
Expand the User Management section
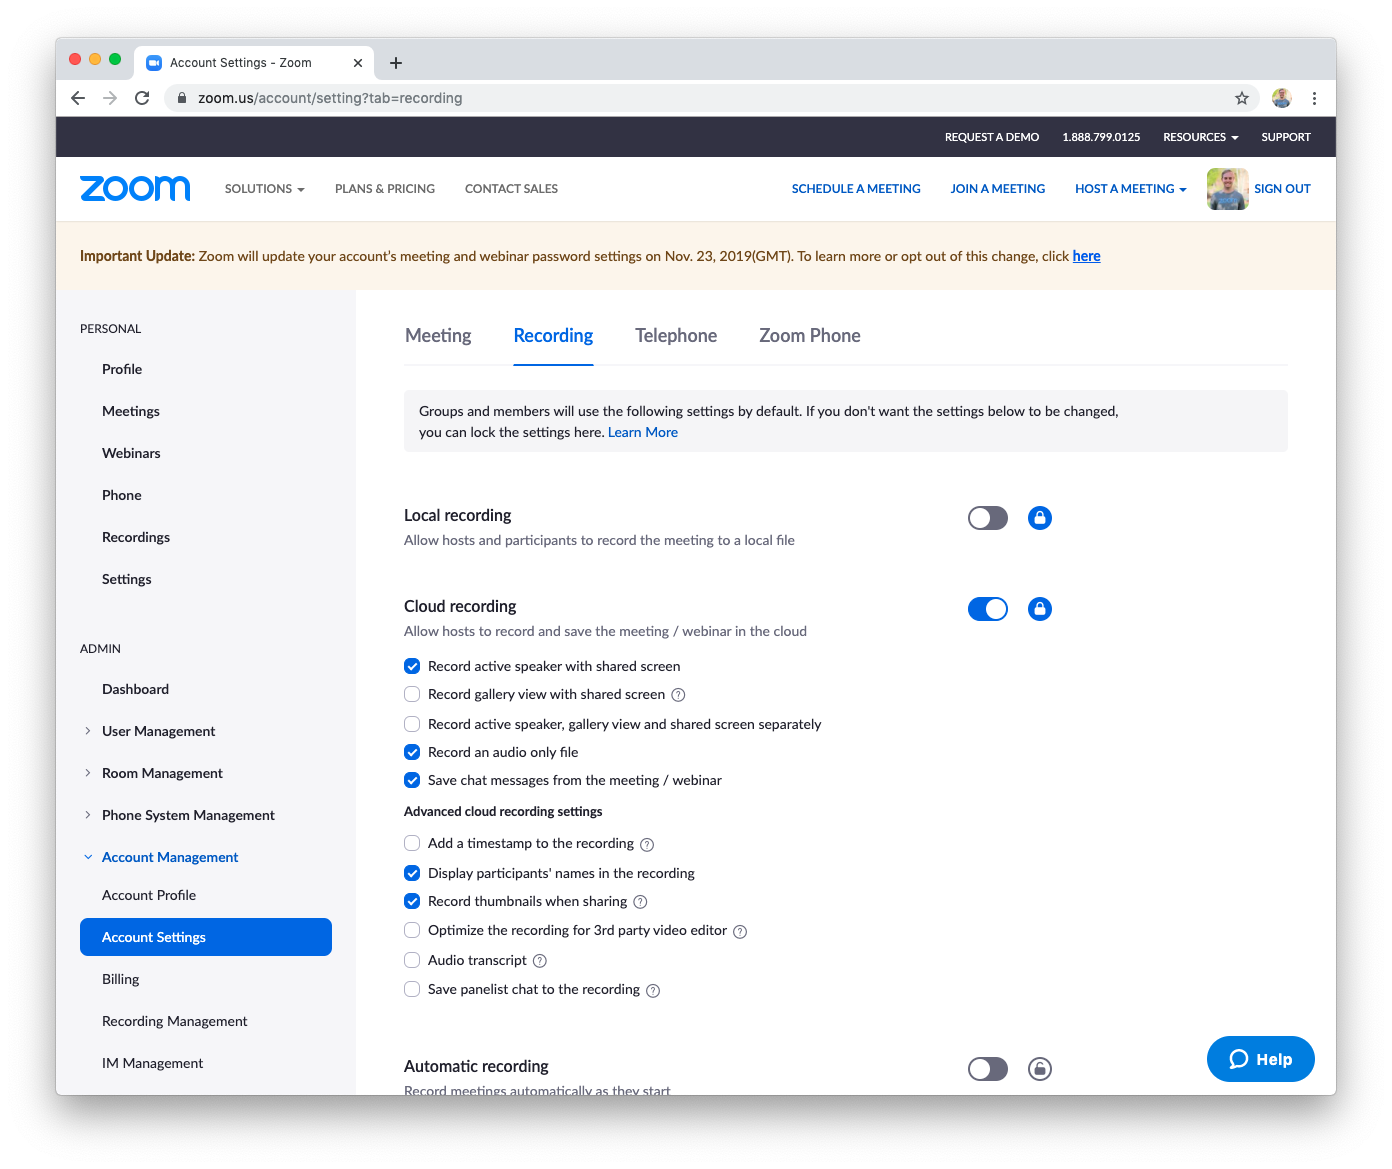88,731
